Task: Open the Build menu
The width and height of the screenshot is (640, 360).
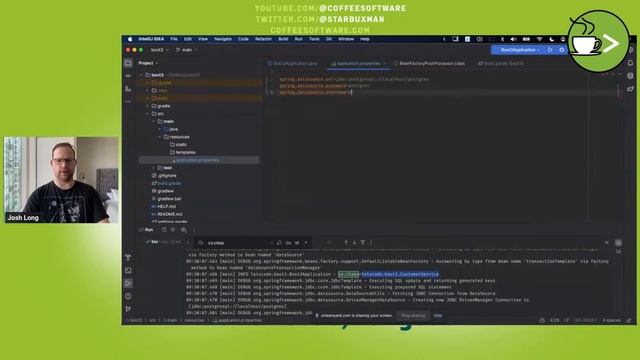Action: click(283, 39)
